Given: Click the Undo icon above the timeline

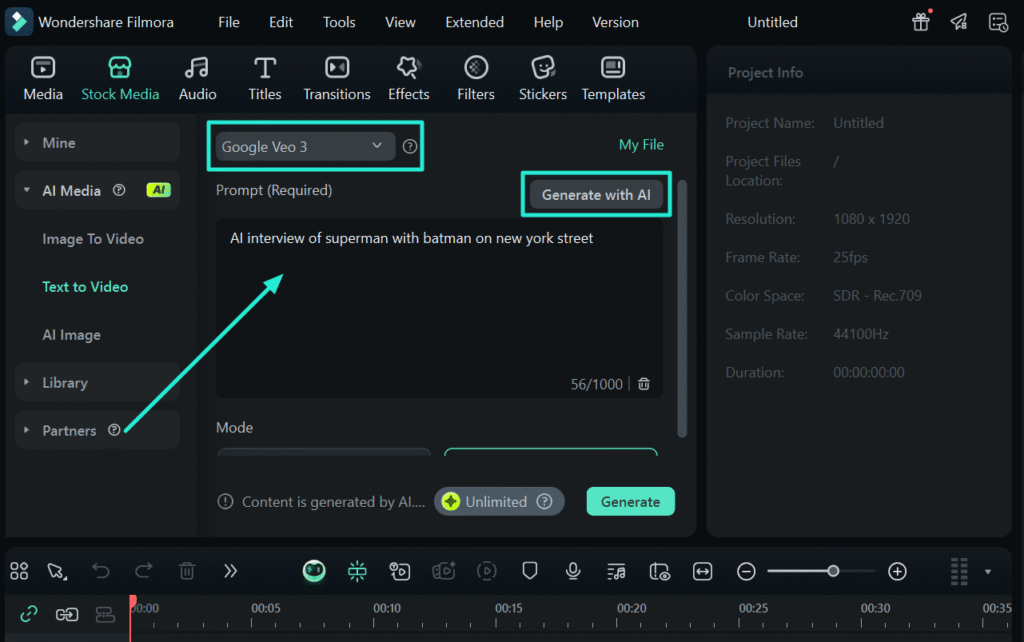Looking at the screenshot, I should (x=100, y=571).
